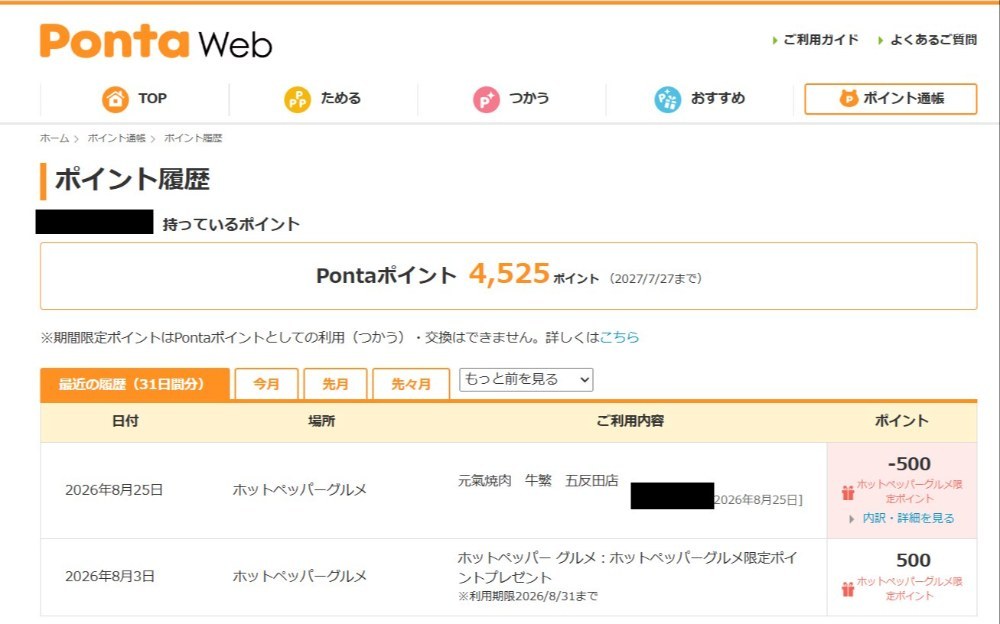This screenshot has height=624, width=1000.
Task: Click the (2027/7/27まで) expiry text
Action: (x=655, y=279)
